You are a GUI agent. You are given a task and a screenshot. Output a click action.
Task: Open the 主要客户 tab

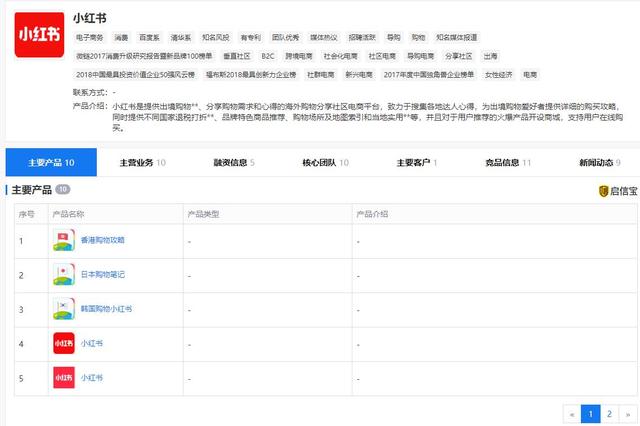click(x=417, y=162)
